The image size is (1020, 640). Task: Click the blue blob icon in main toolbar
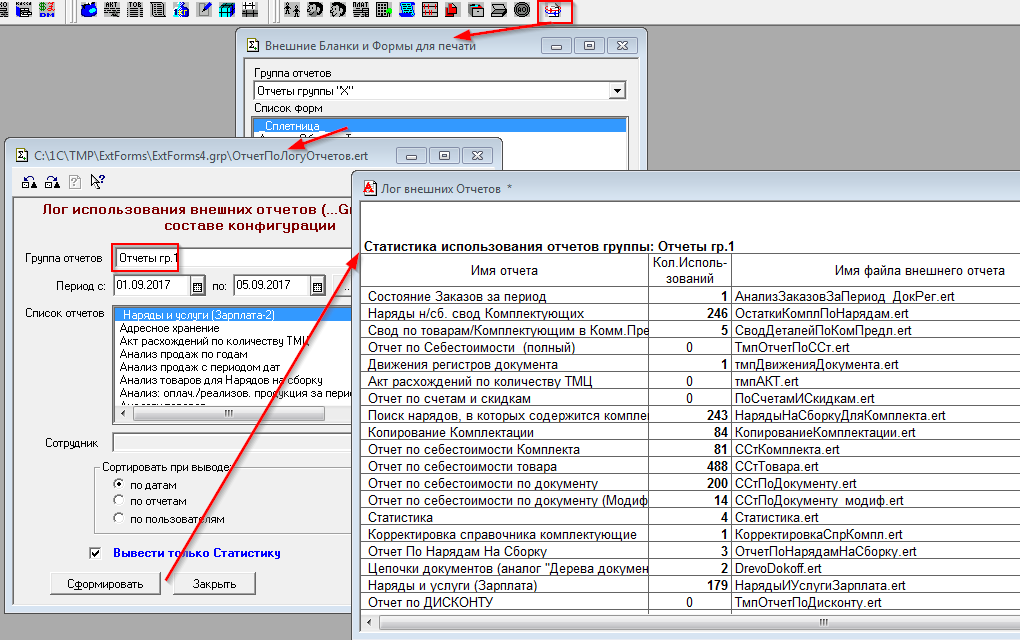coord(89,10)
